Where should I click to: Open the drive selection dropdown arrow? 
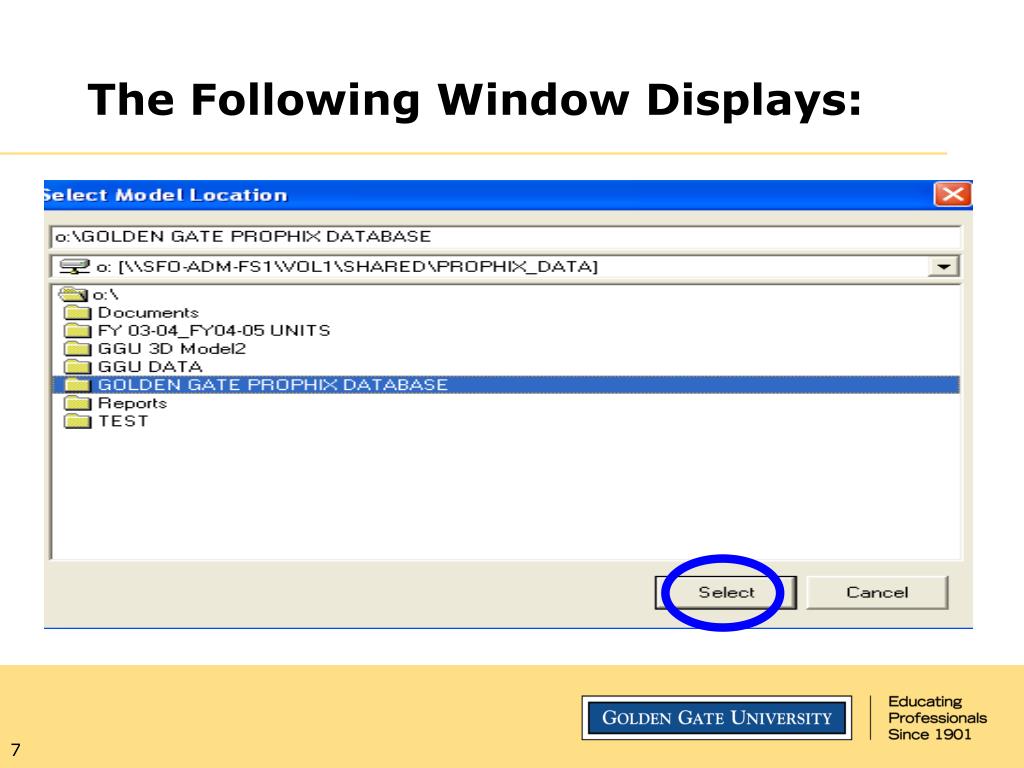tap(943, 266)
